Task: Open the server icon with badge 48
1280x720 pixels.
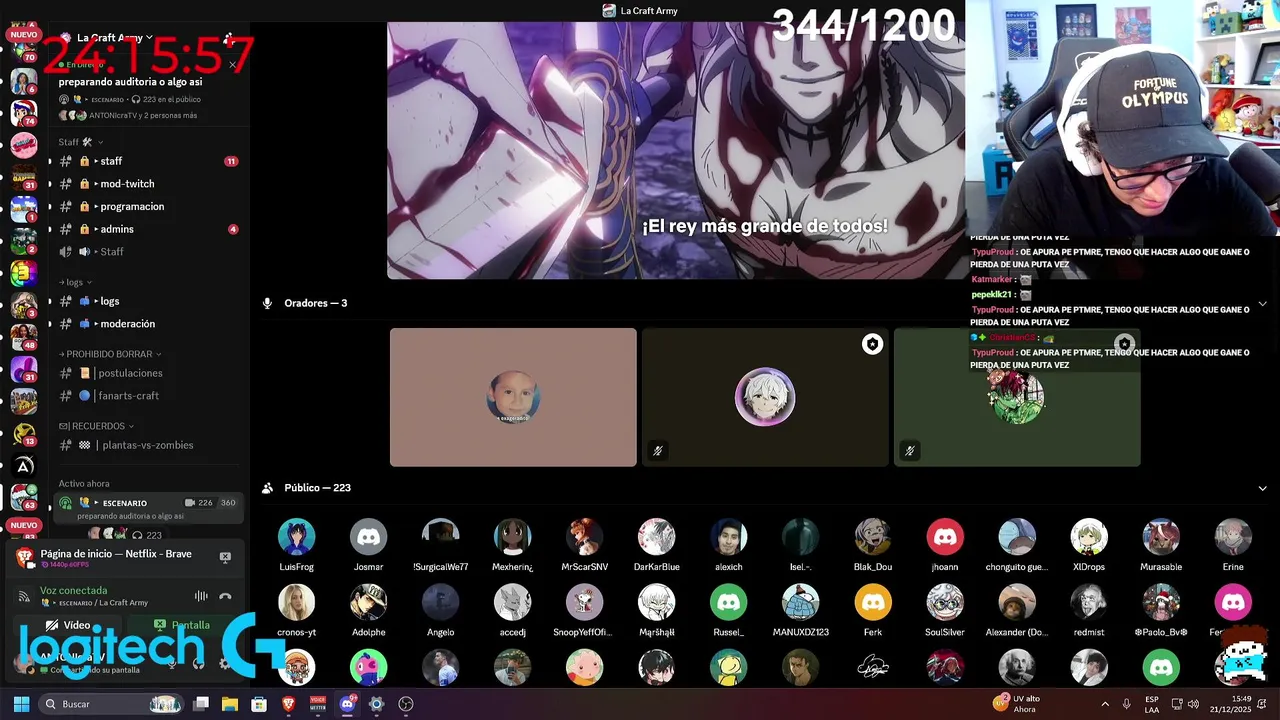Action: [x=24, y=337]
